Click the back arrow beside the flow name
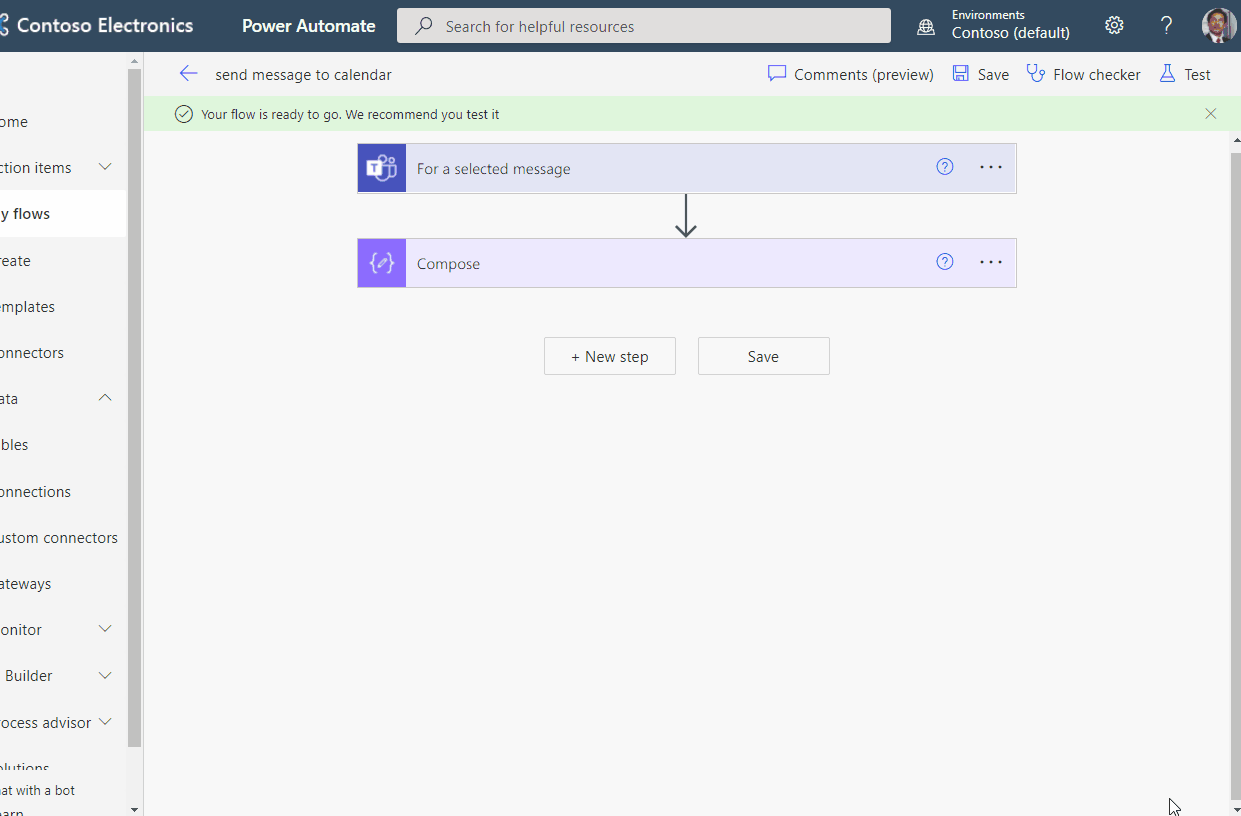The height and width of the screenshot is (816, 1241). [x=188, y=74]
